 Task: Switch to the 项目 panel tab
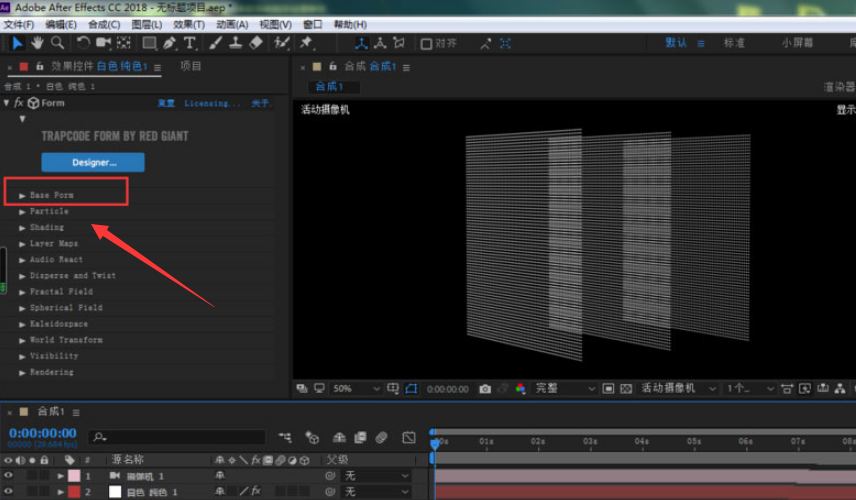click(190, 66)
